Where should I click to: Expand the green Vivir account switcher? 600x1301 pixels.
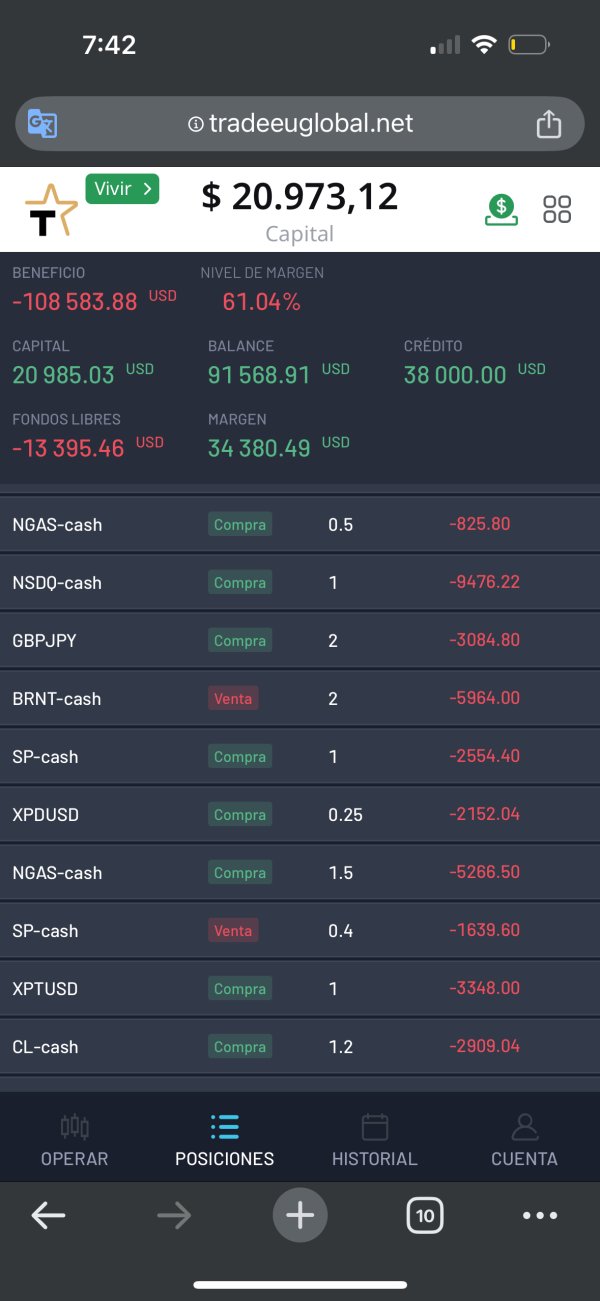pos(122,189)
